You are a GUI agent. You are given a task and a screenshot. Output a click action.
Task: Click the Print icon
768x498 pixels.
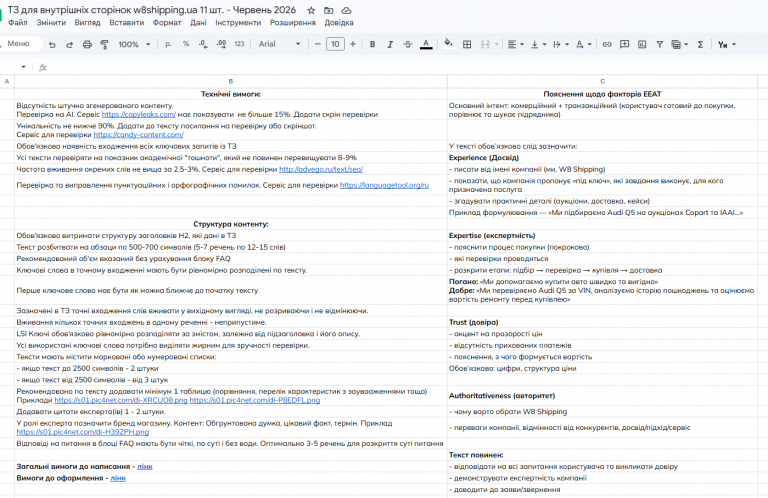click(x=87, y=45)
